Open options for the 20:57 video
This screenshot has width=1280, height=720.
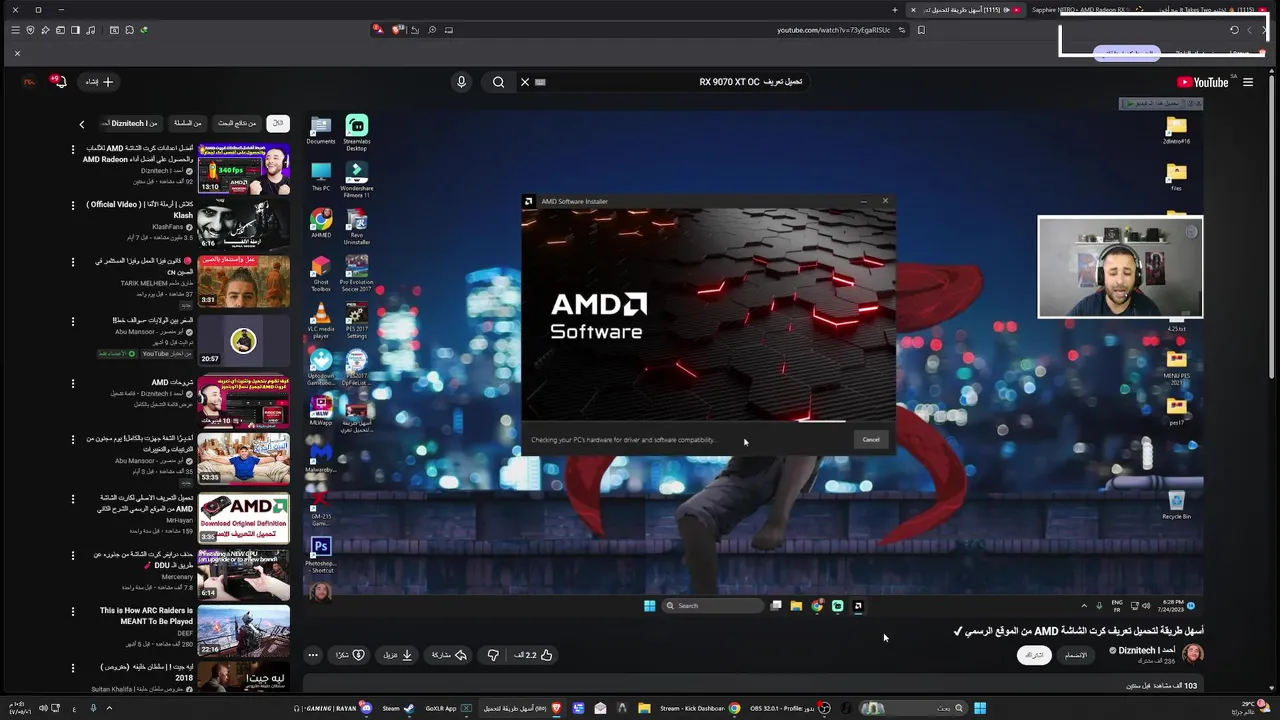point(72,321)
